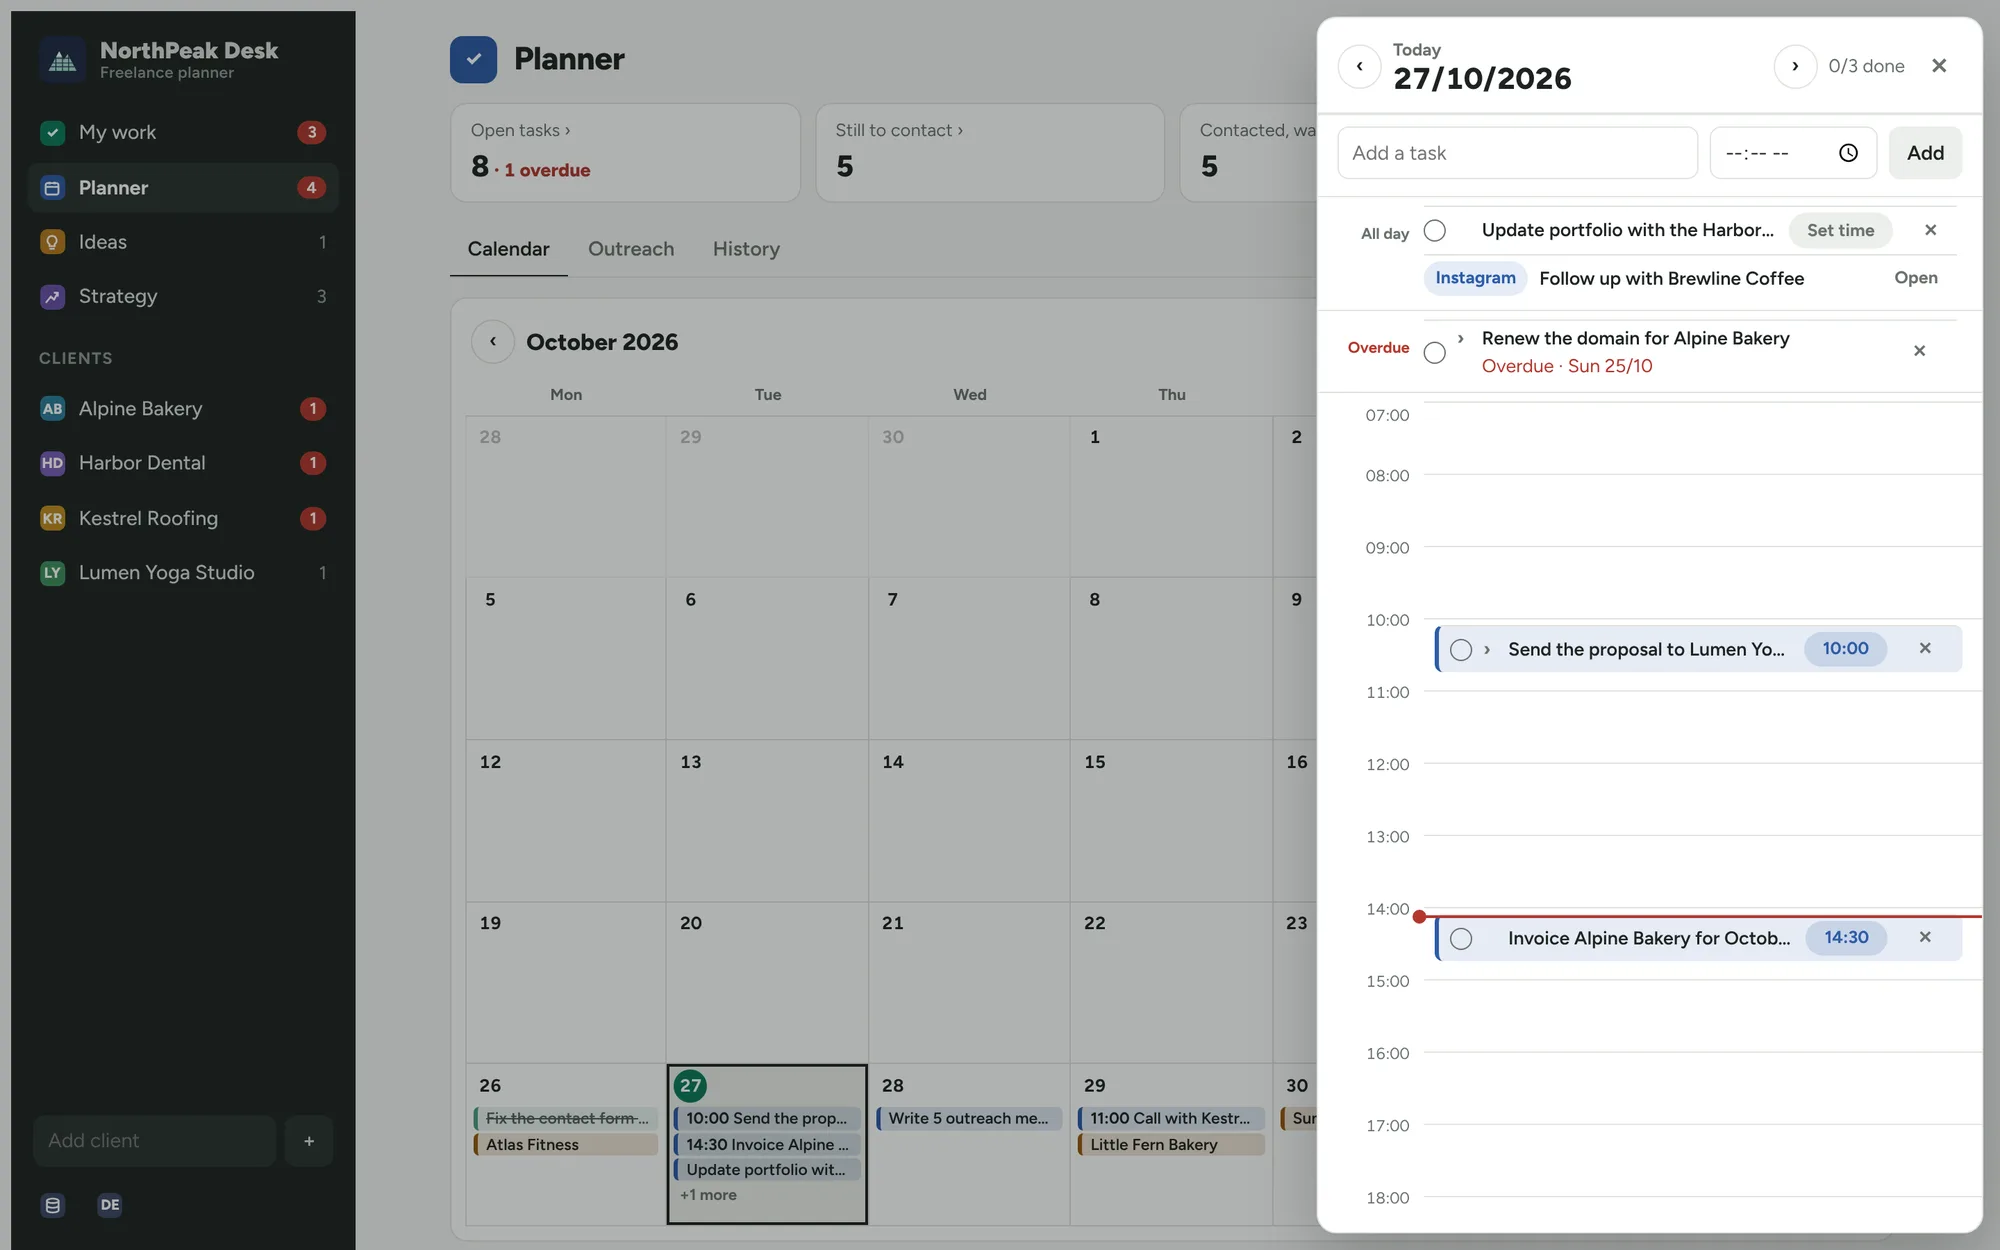The height and width of the screenshot is (1250, 2000).
Task: Click the 14:30 time pill
Action: coord(1846,937)
